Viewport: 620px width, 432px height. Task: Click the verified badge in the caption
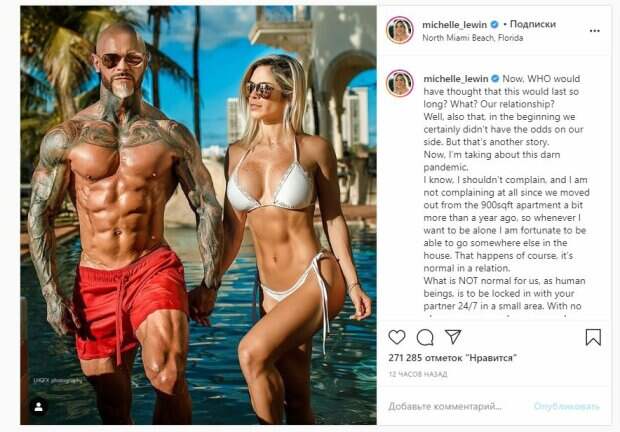point(495,79)
